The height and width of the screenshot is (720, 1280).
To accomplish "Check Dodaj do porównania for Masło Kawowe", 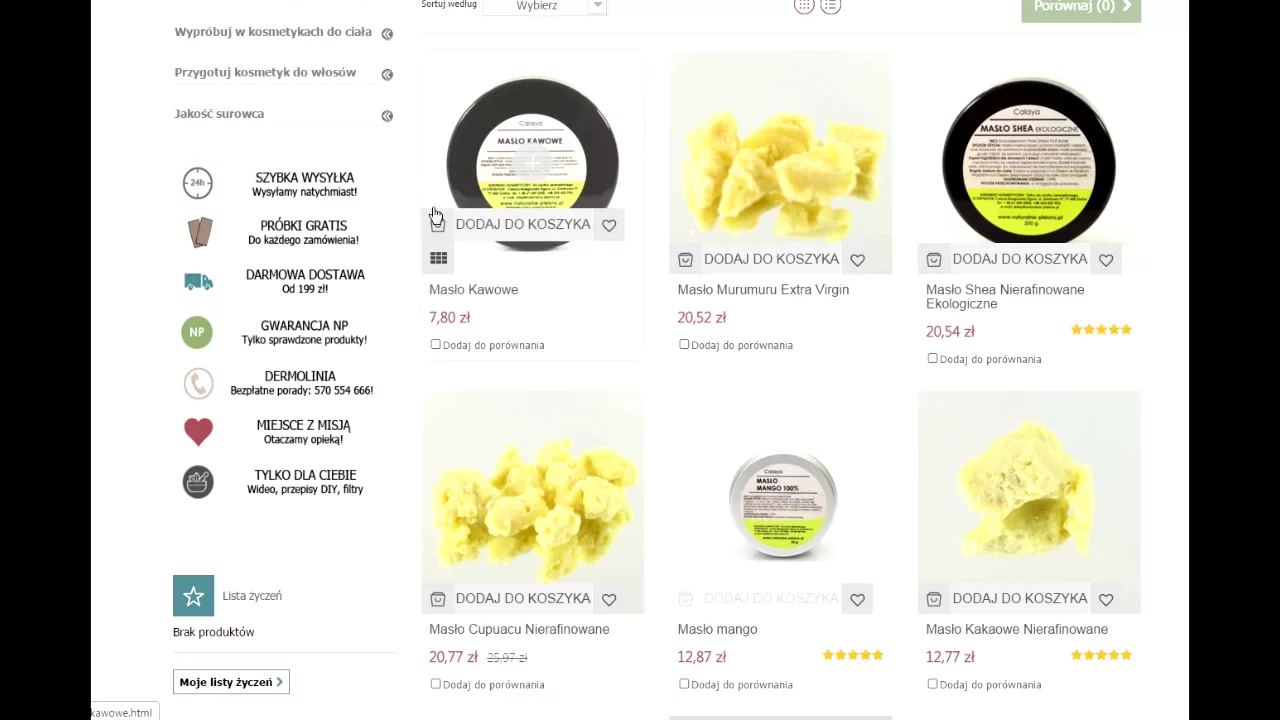I will click(x=435, y=344).
